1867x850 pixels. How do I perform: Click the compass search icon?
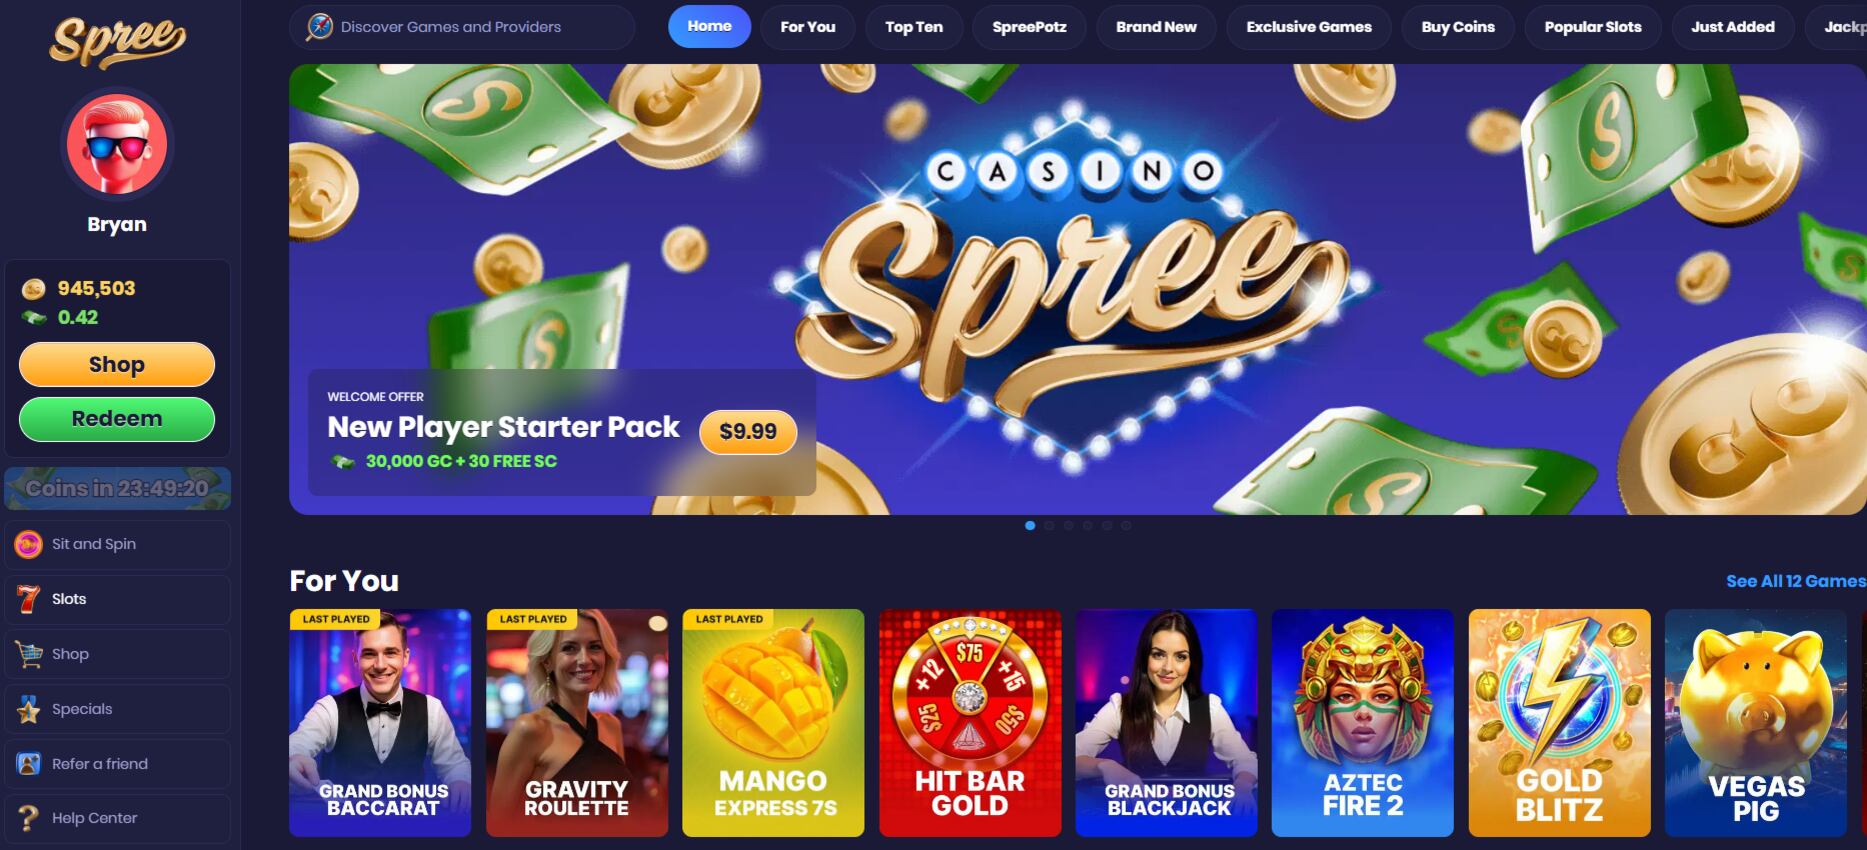(319, 27)
